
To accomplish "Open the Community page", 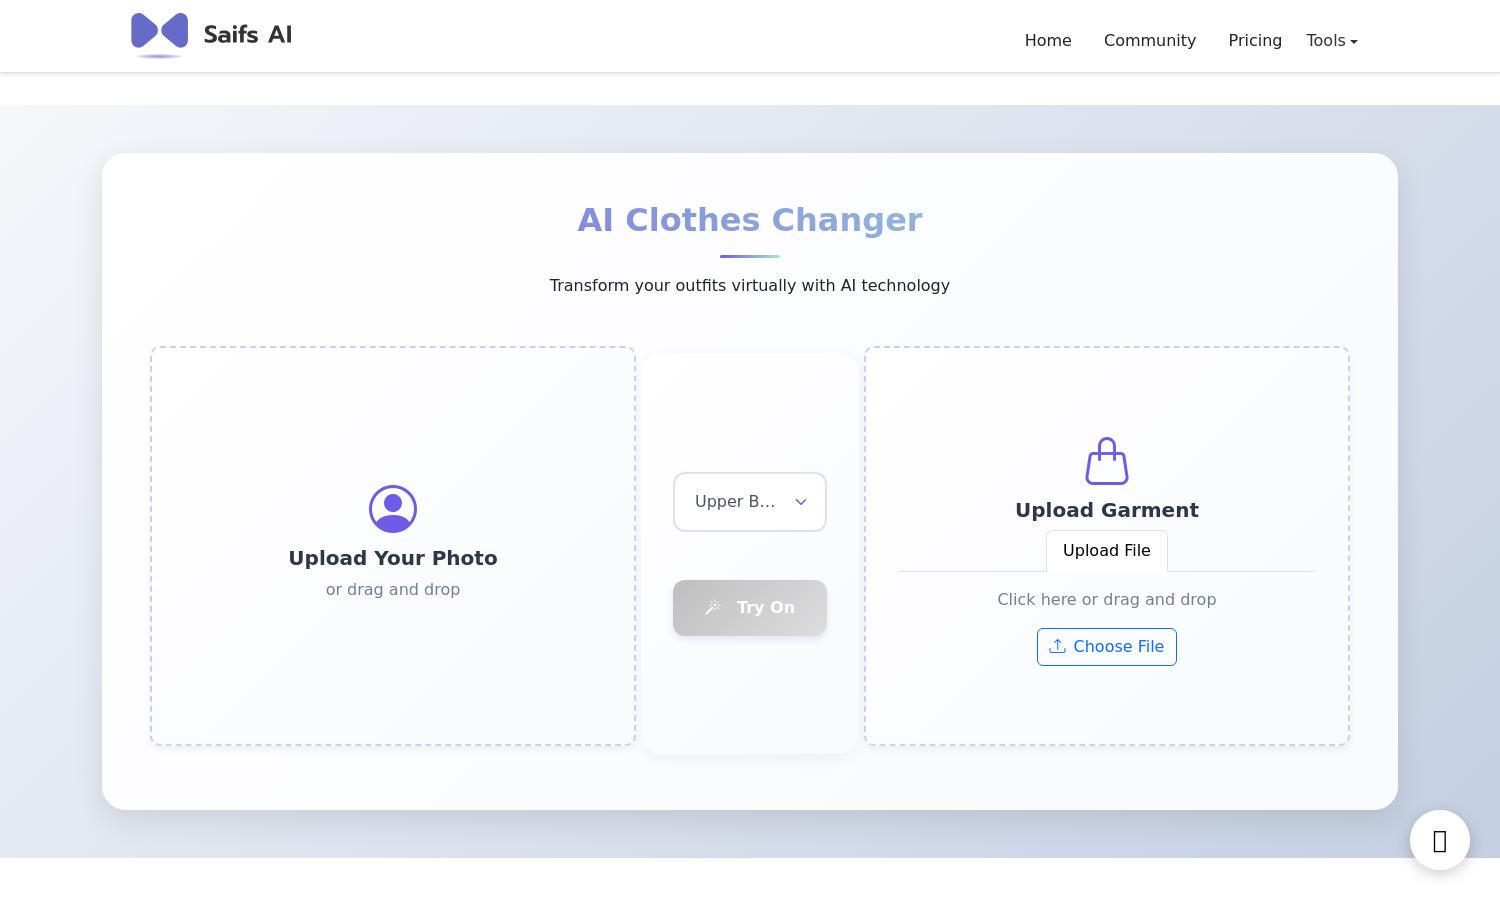I will 1150,40.
